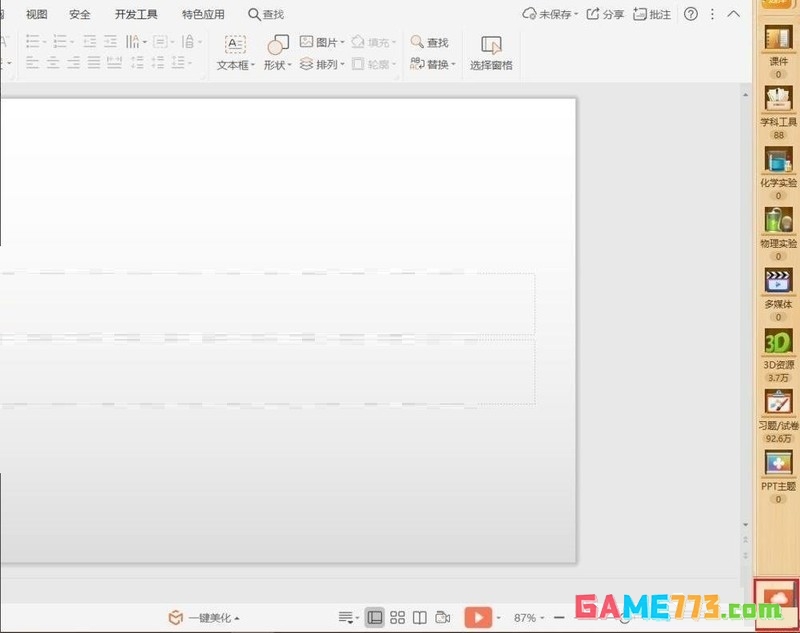Screen dimensions: 800x633
Task: Start slideshow with the orange play button
Action: tap(478, 618)
